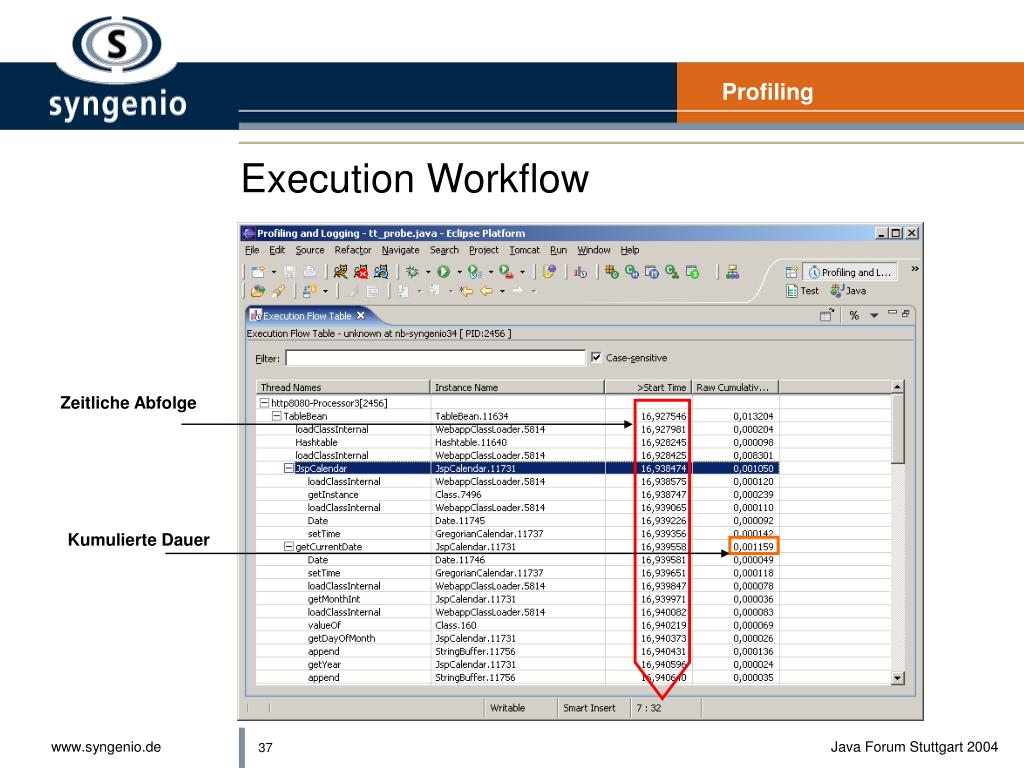This screenshot has width=1024, height=768.
Task: Open the Navigate menu
Action: 400,250
